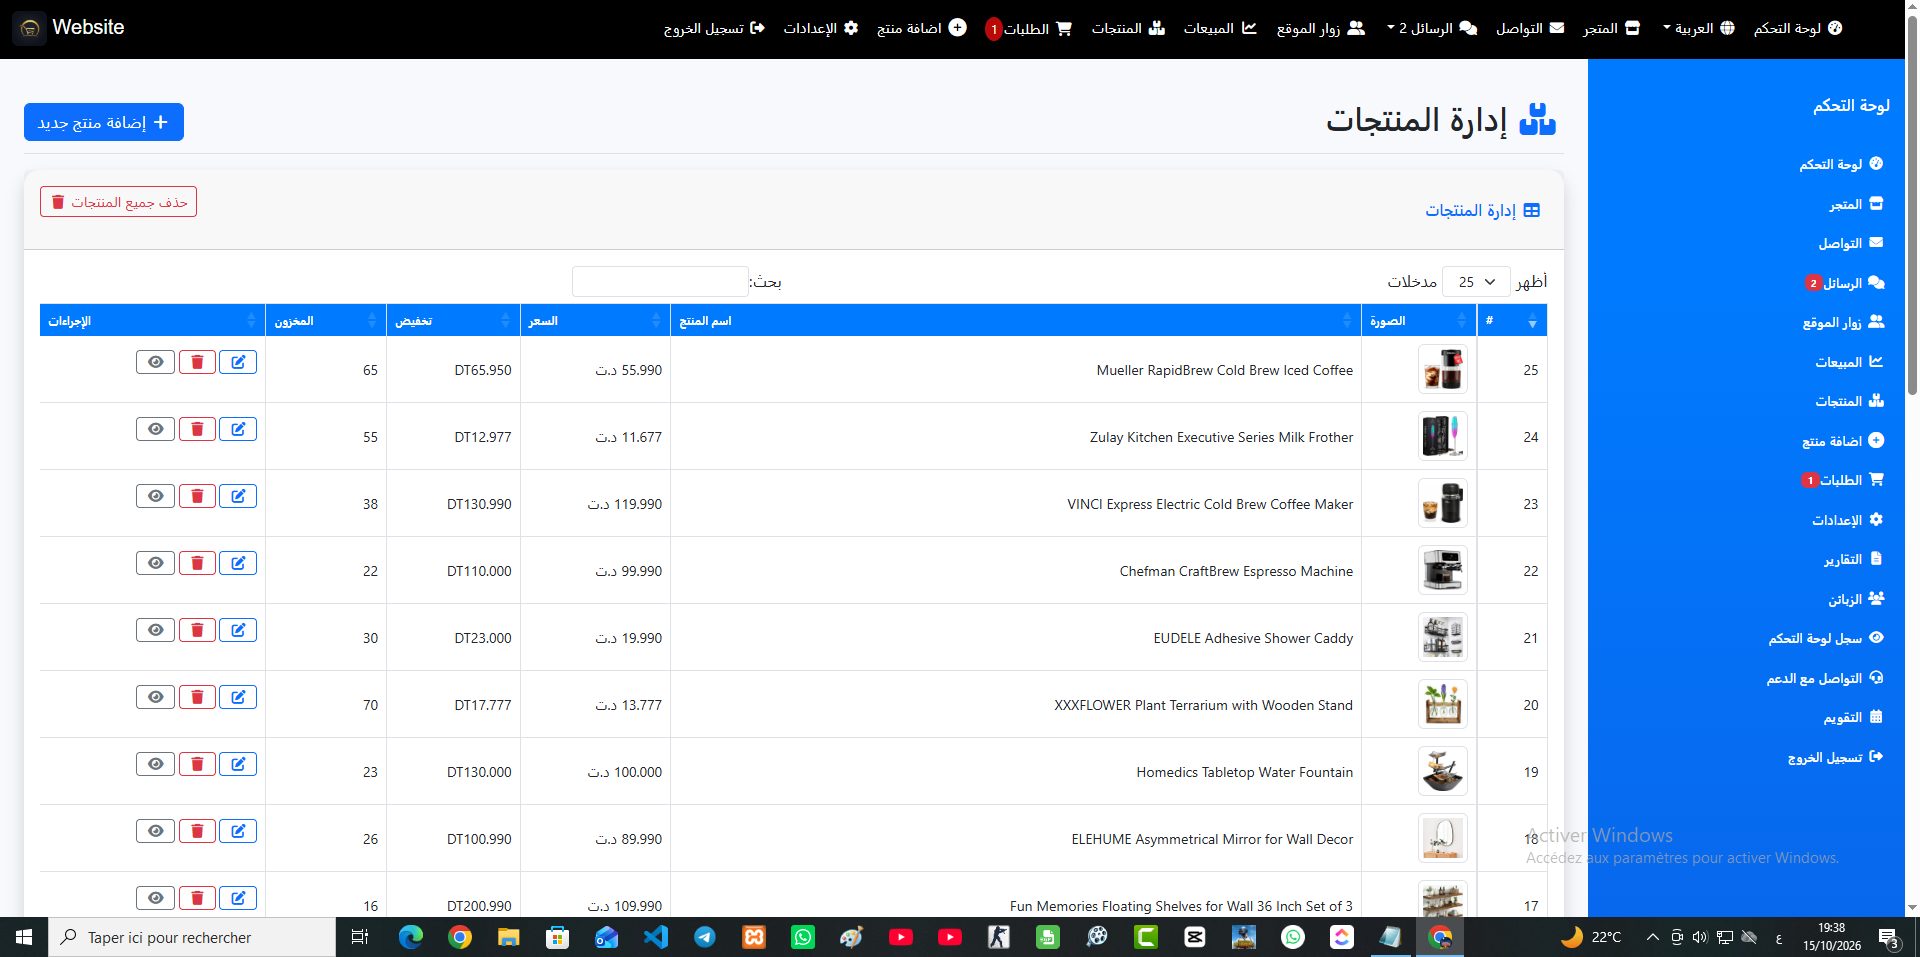Image resolution: width=1920 pixels, height=957 pixels.
Task: Open التقارير in the sidebar
Action: point(1853,559)
